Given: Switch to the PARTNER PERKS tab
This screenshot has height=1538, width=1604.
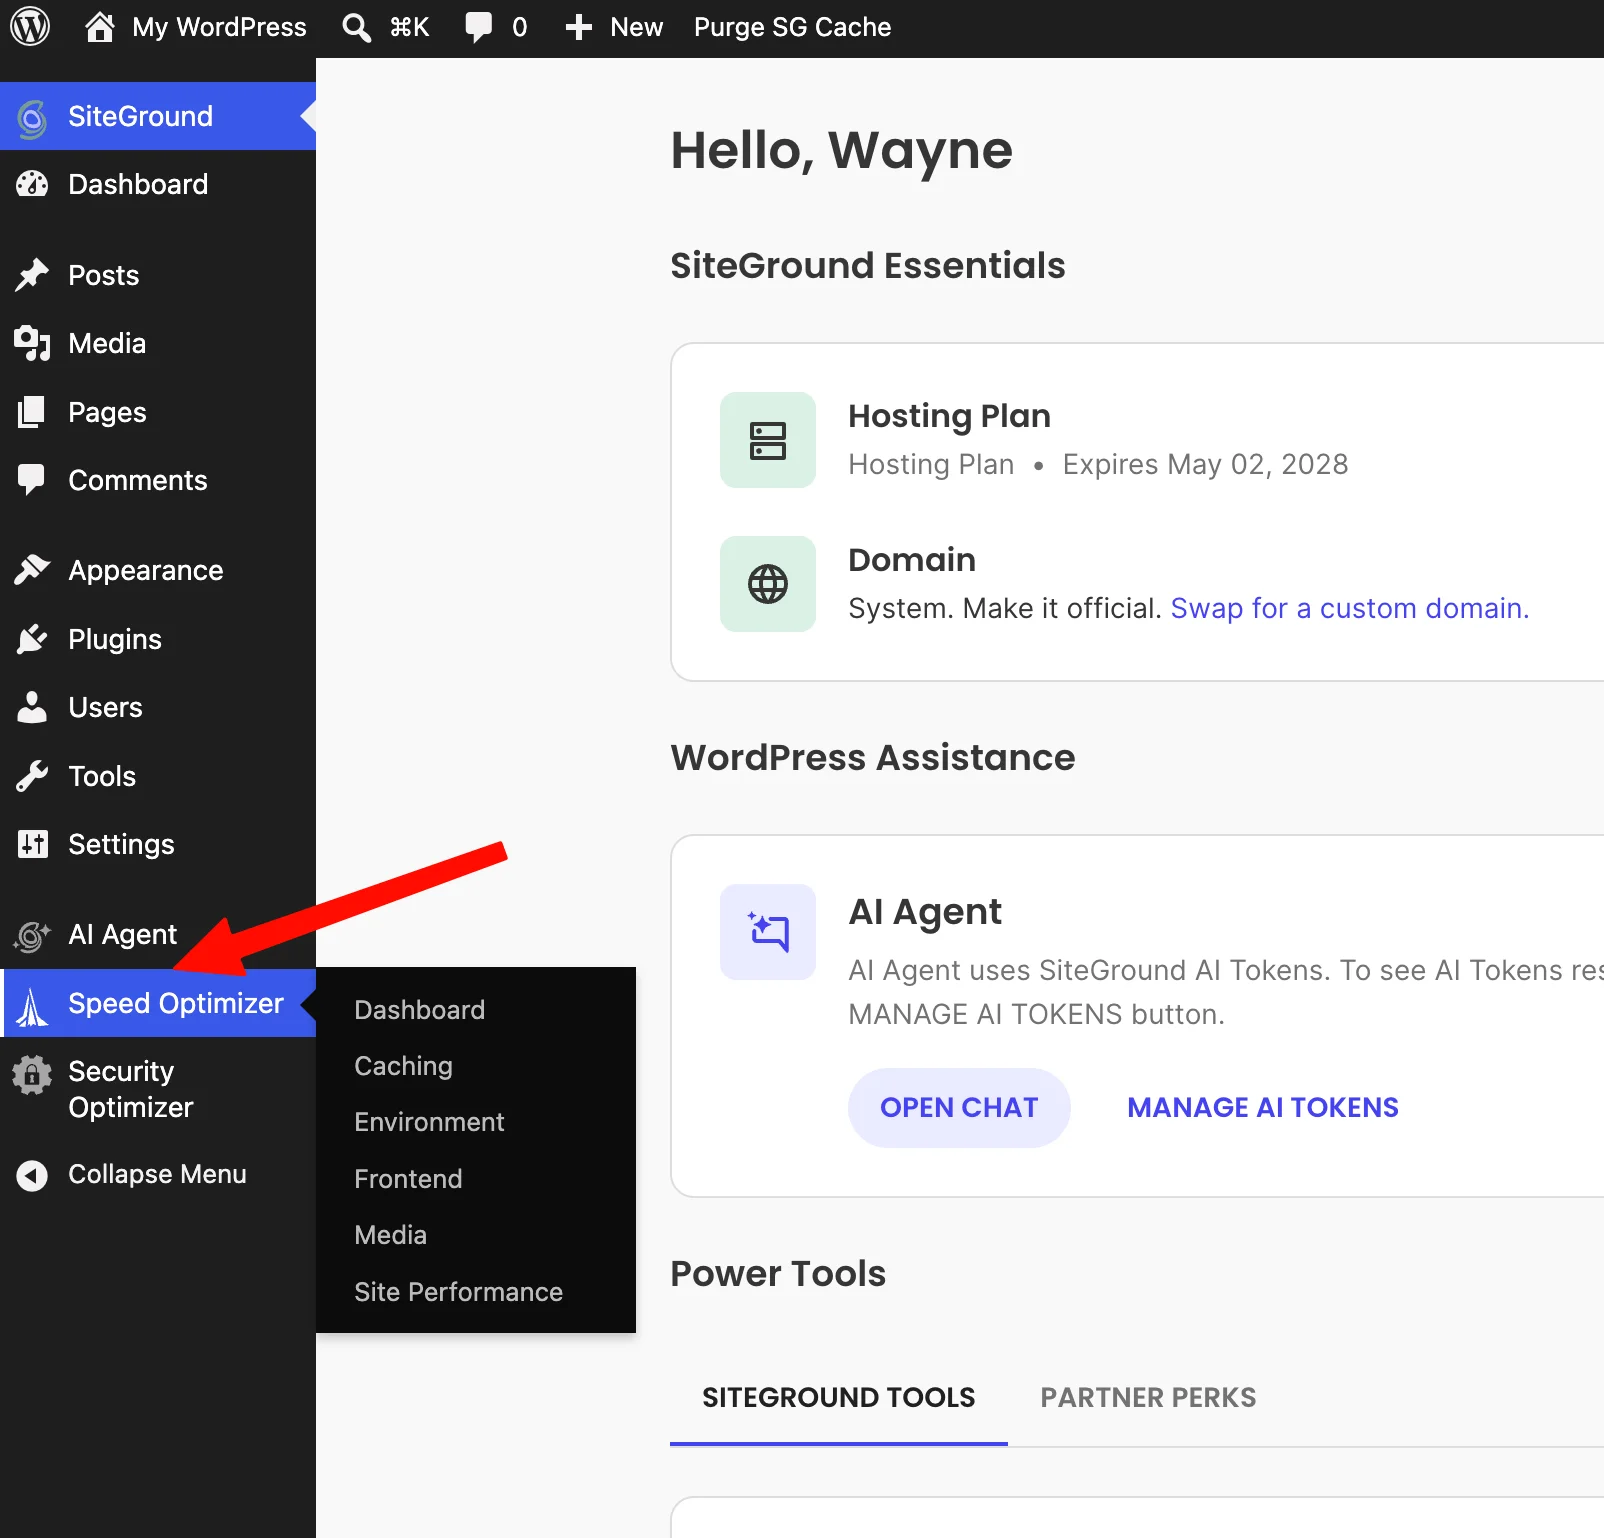Looking at the screenshot, I should 1148,1397.
